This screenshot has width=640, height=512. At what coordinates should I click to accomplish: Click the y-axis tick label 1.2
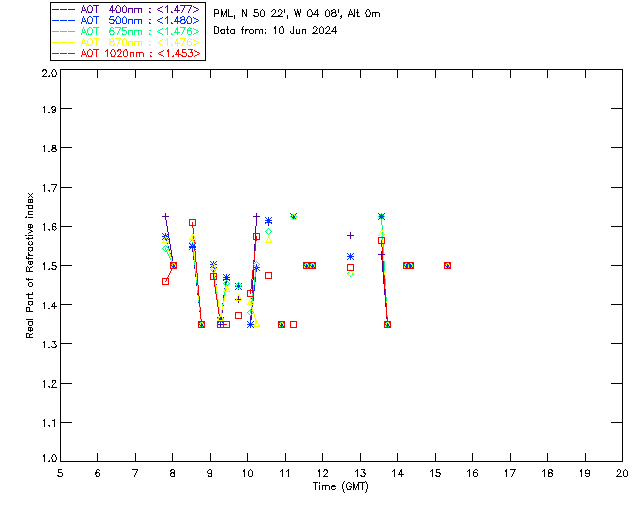pos(49,384)
